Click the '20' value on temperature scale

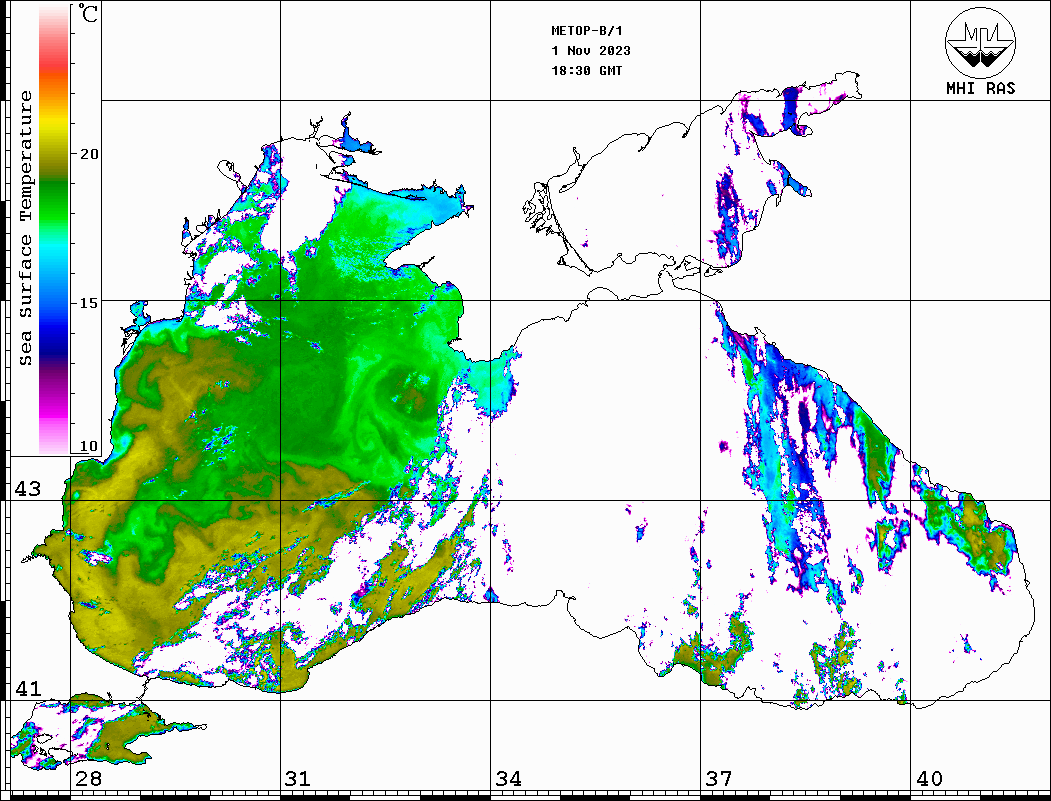point(88,154)
